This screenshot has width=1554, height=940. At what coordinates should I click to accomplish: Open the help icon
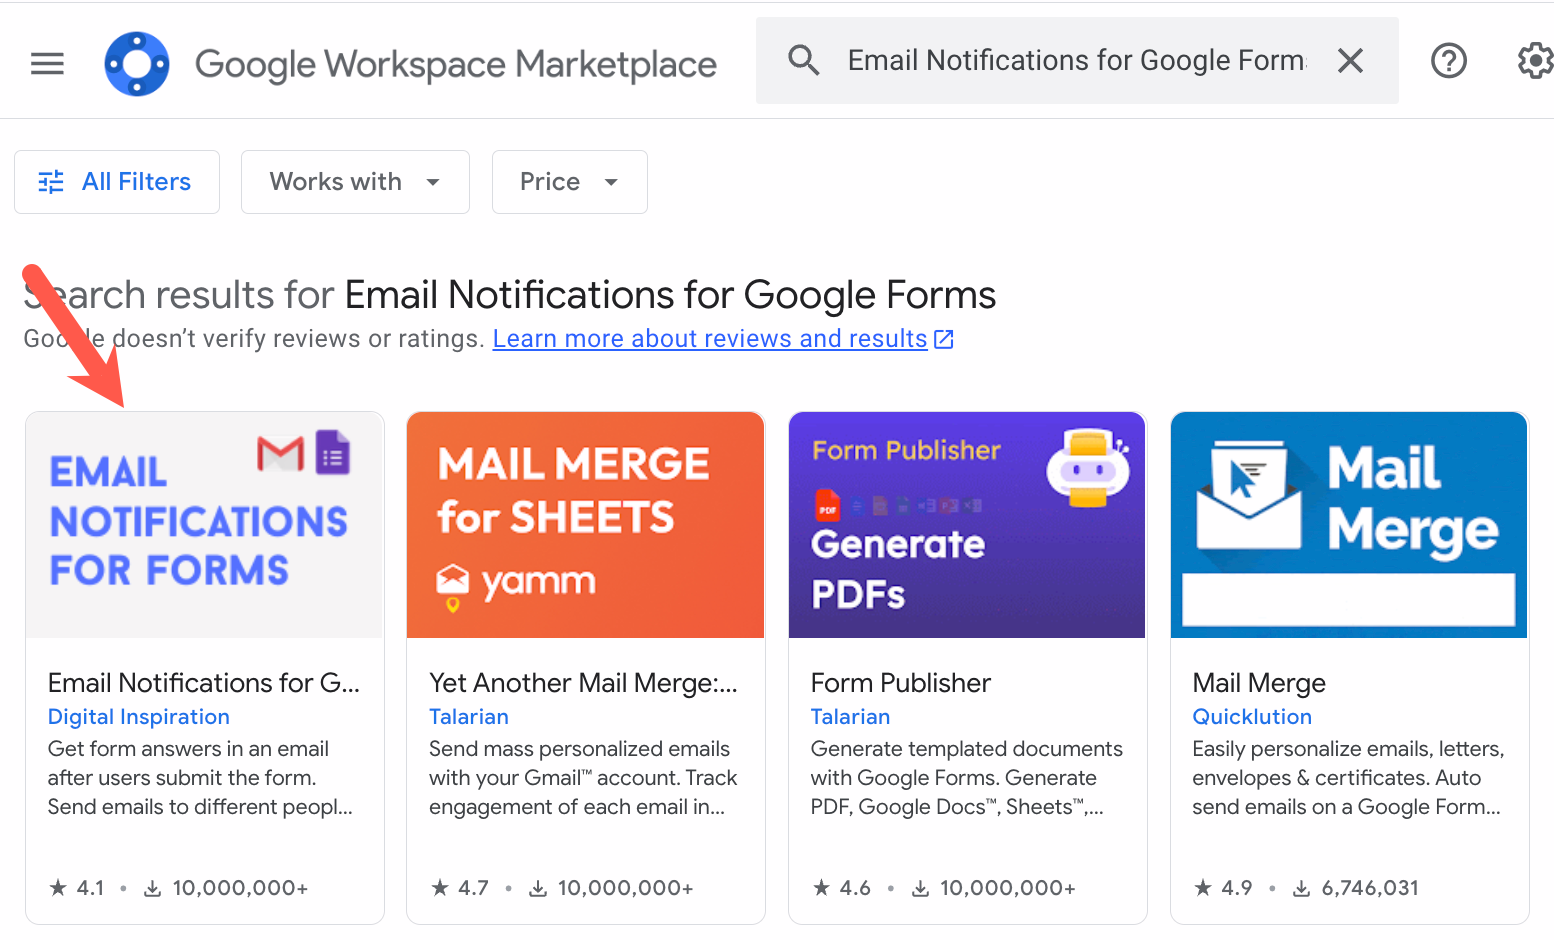1448,61
